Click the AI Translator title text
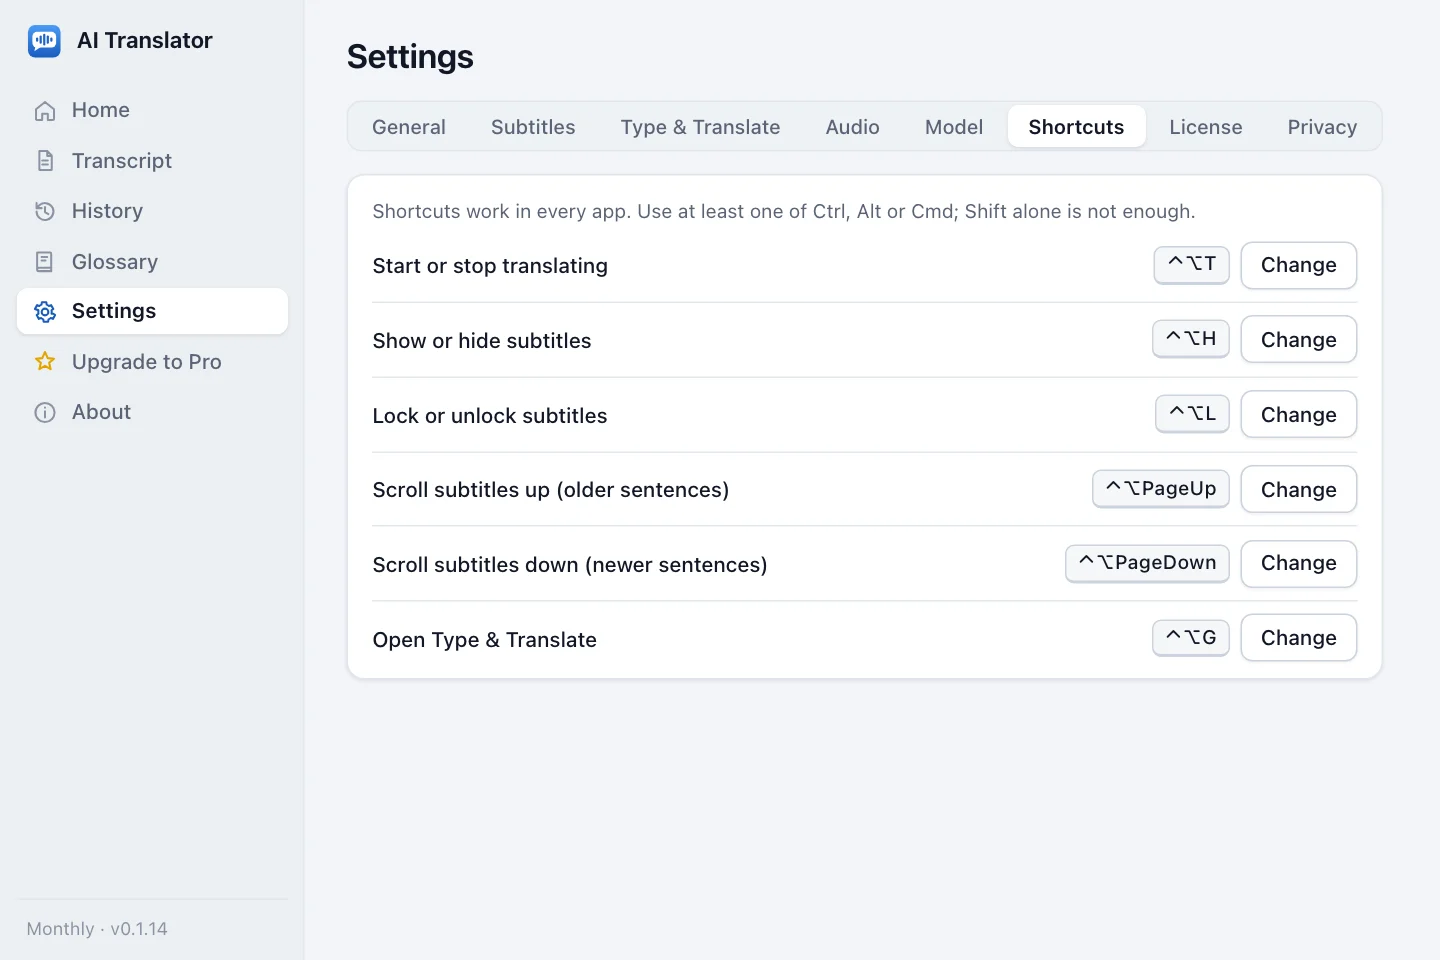 (x=145, y=41)
